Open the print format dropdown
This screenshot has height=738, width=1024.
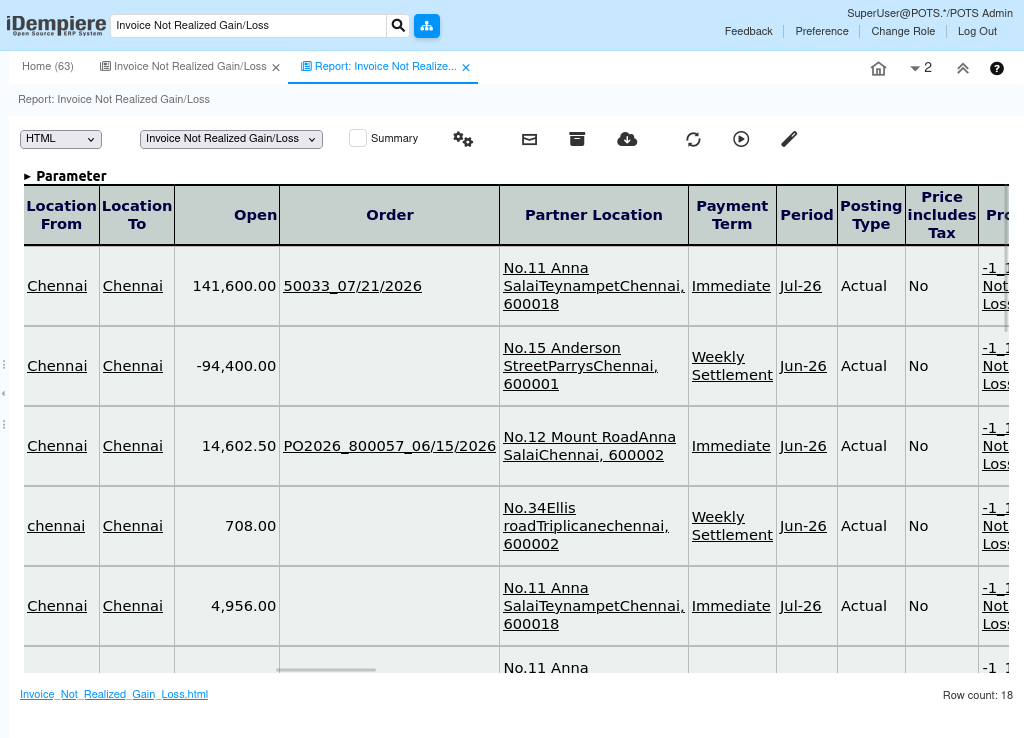coord(231,139)
